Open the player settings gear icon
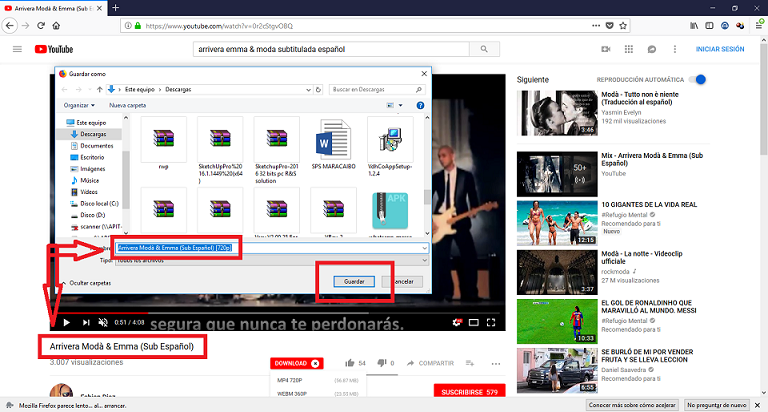The width and height of the screenshot is (768, 412). (x=456, y=322)
